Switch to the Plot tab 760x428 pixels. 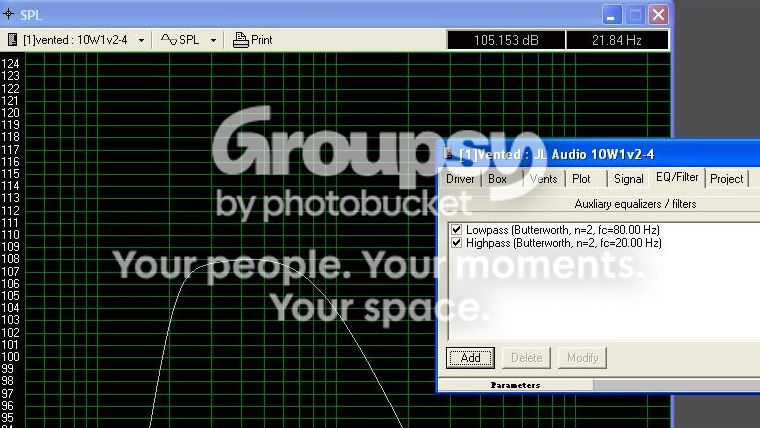click(x=581, y=179)
